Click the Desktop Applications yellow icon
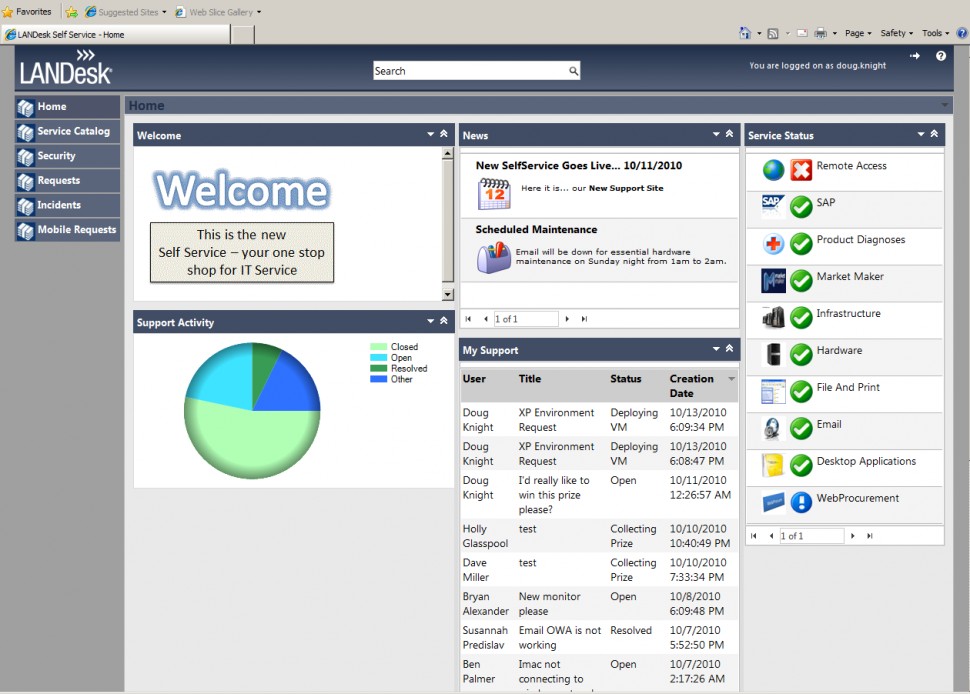The image size is (970, 694). (x=773, y=465)
